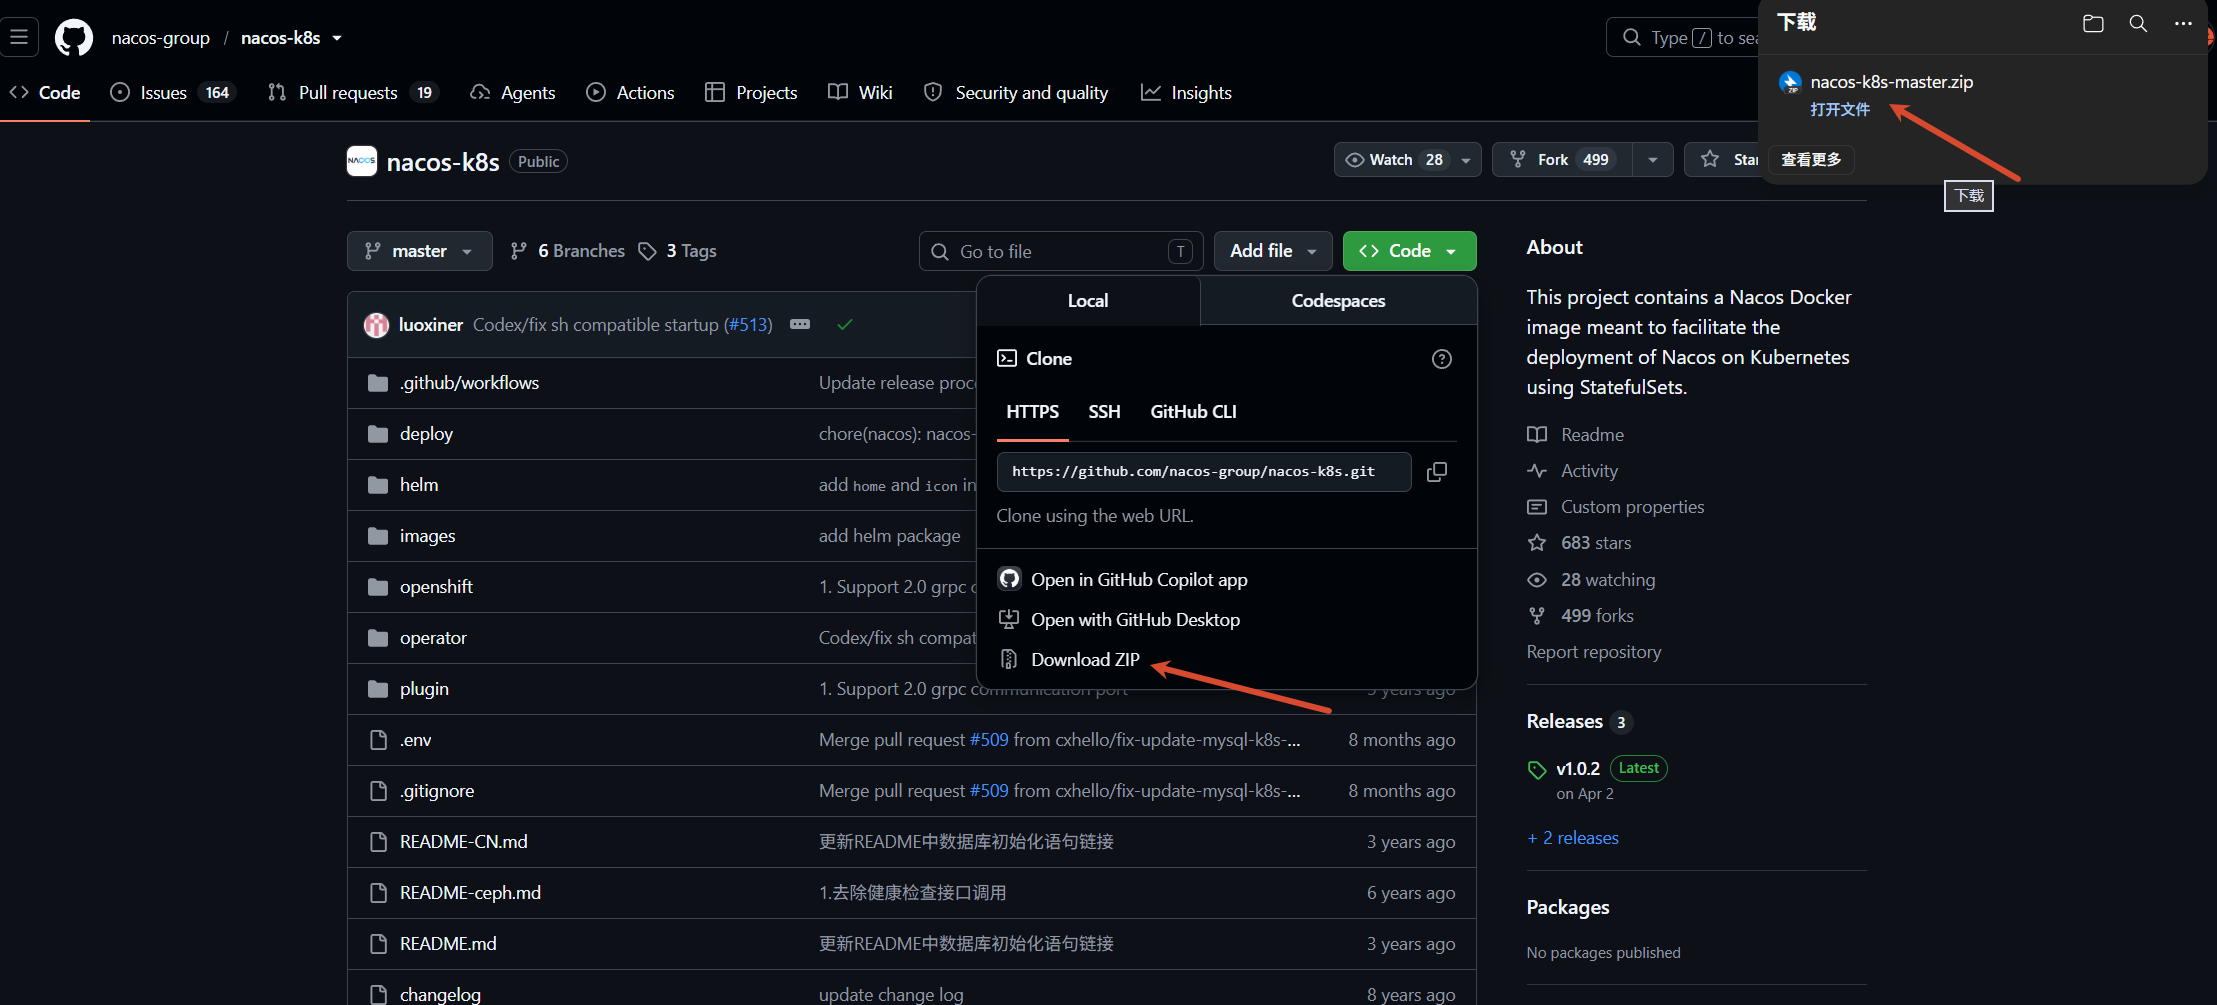Choose Open in GitHub Copilot app
2217x1005 pixels.
(1139, 580)
